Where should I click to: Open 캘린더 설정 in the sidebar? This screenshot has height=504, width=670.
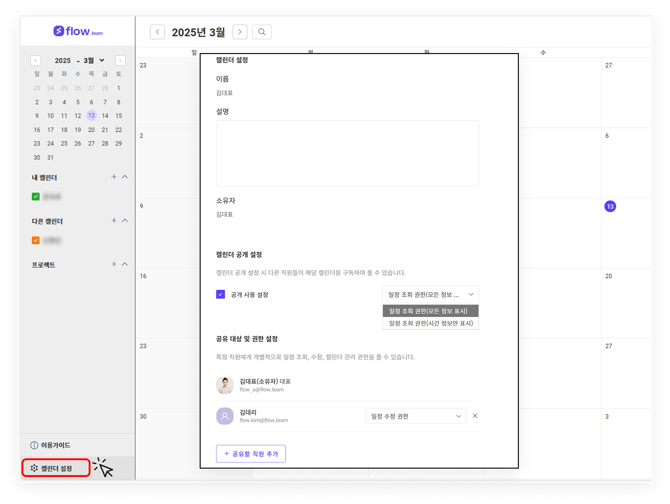click(56, 468)
